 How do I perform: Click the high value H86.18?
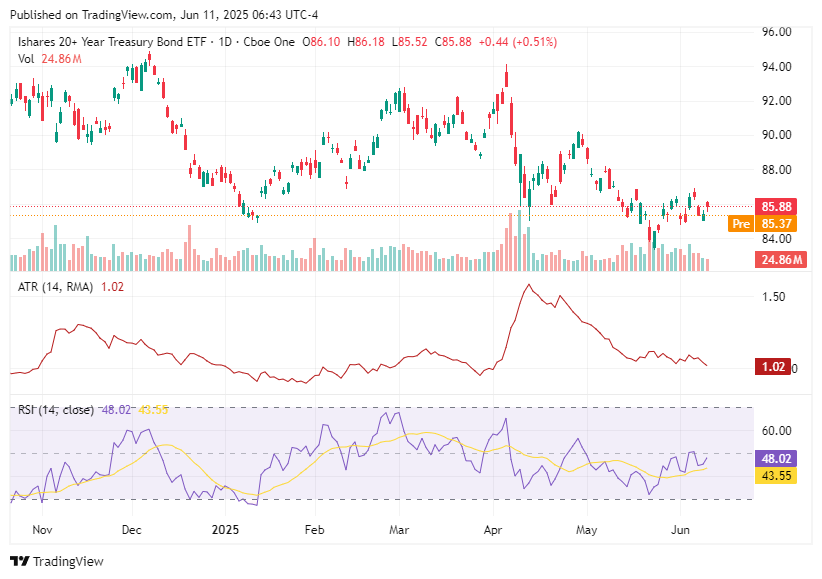pos(366,42)
